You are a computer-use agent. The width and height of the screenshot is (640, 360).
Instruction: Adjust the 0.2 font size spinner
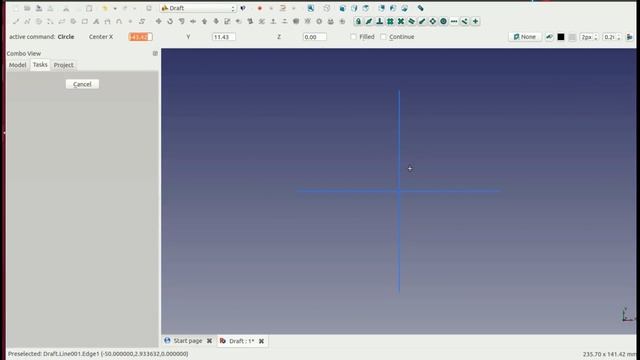pos(611,37)
